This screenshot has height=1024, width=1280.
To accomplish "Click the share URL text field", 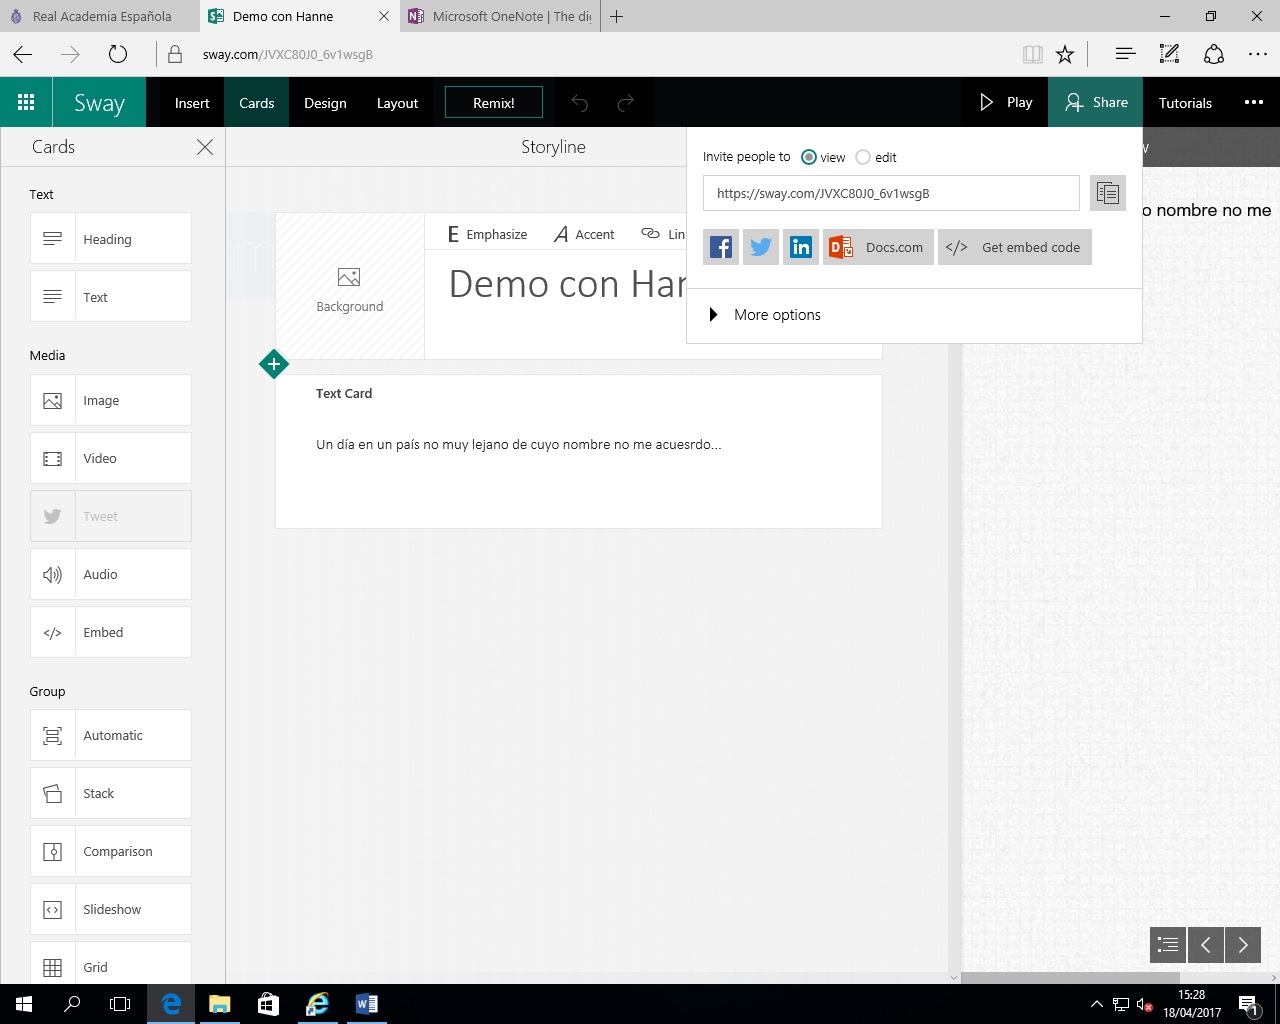I will [890, 193].
